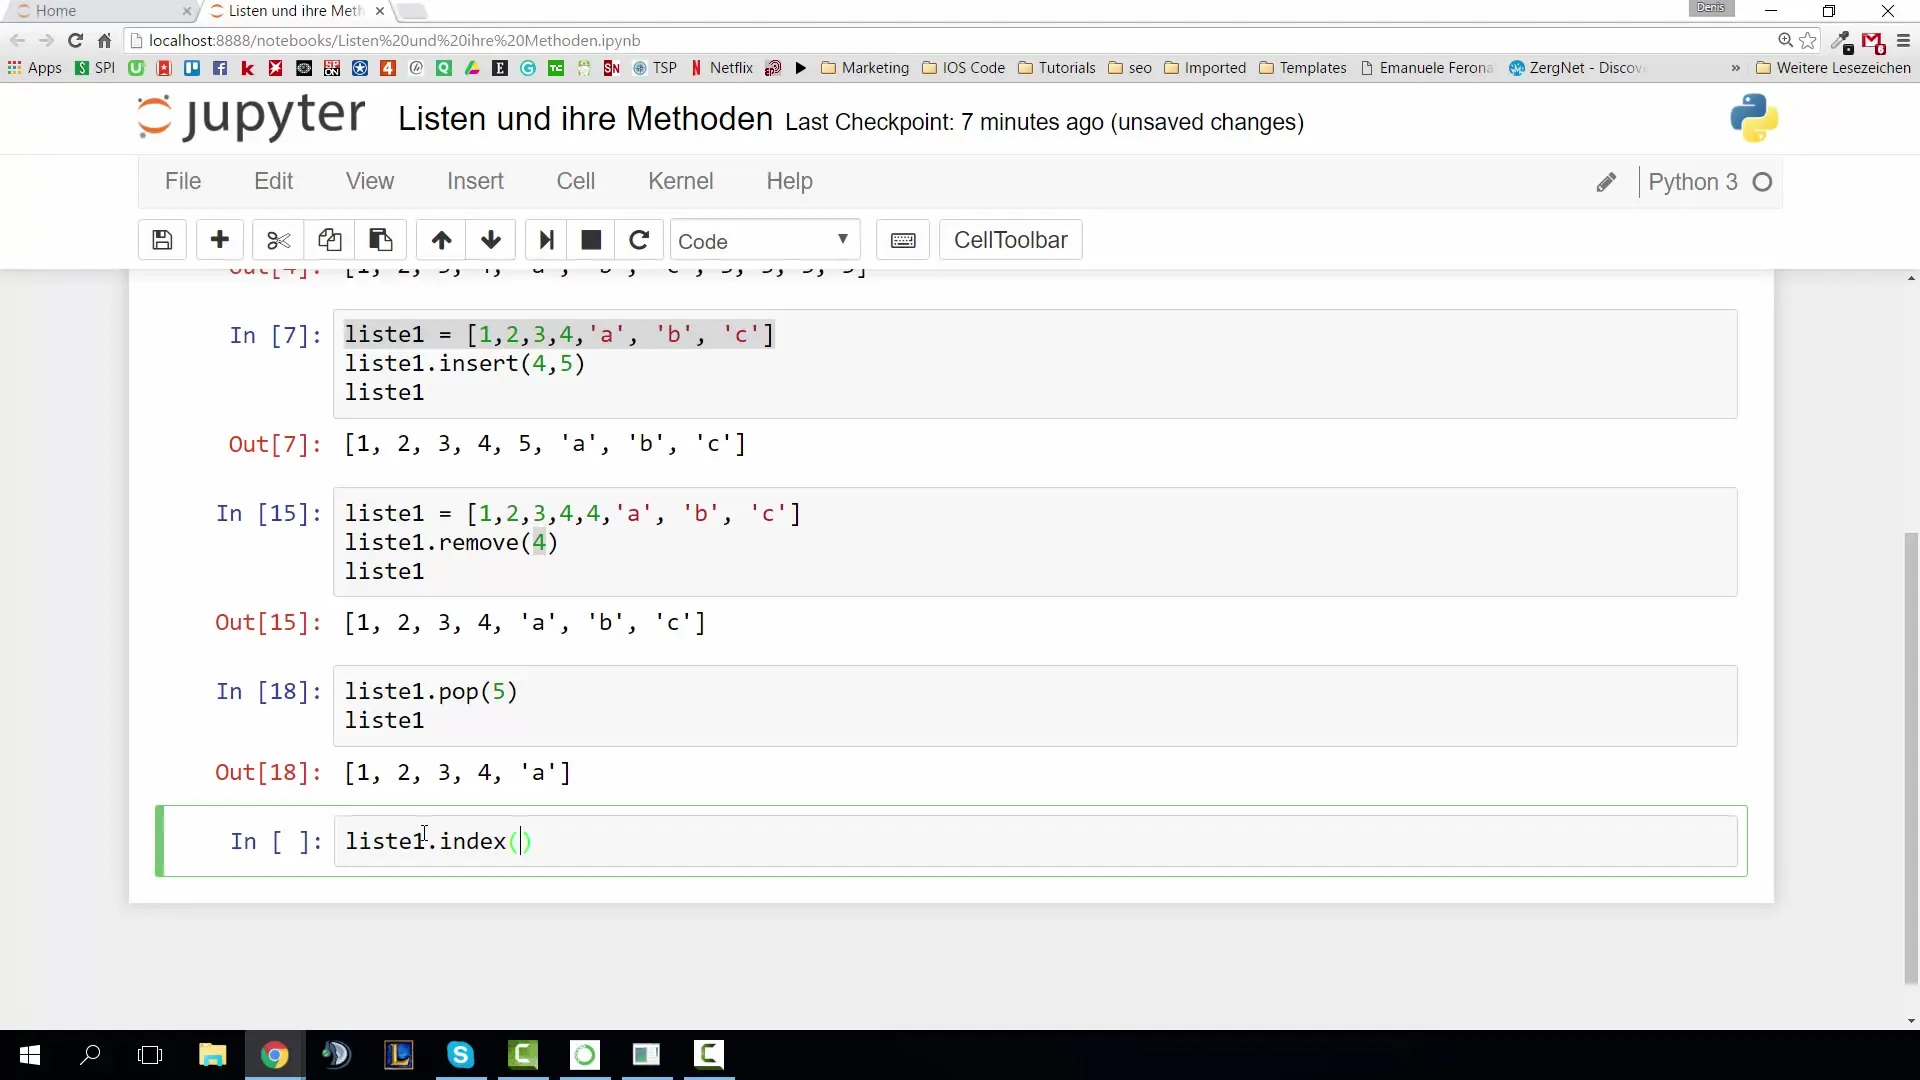Open the Facebook bookmark icon
This screenshot has width=1920, height=1080.
pyautogui.click(x=220, y=68)
